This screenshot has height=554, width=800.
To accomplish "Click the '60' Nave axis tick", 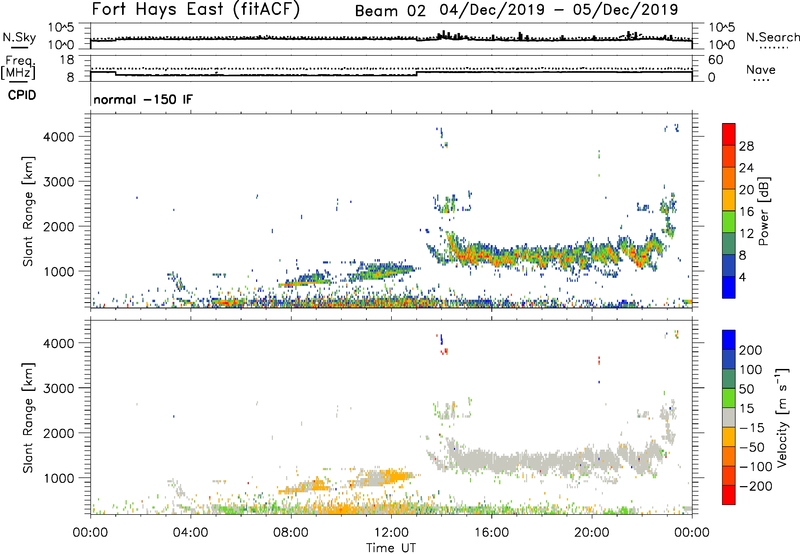I will click(715, 60).
